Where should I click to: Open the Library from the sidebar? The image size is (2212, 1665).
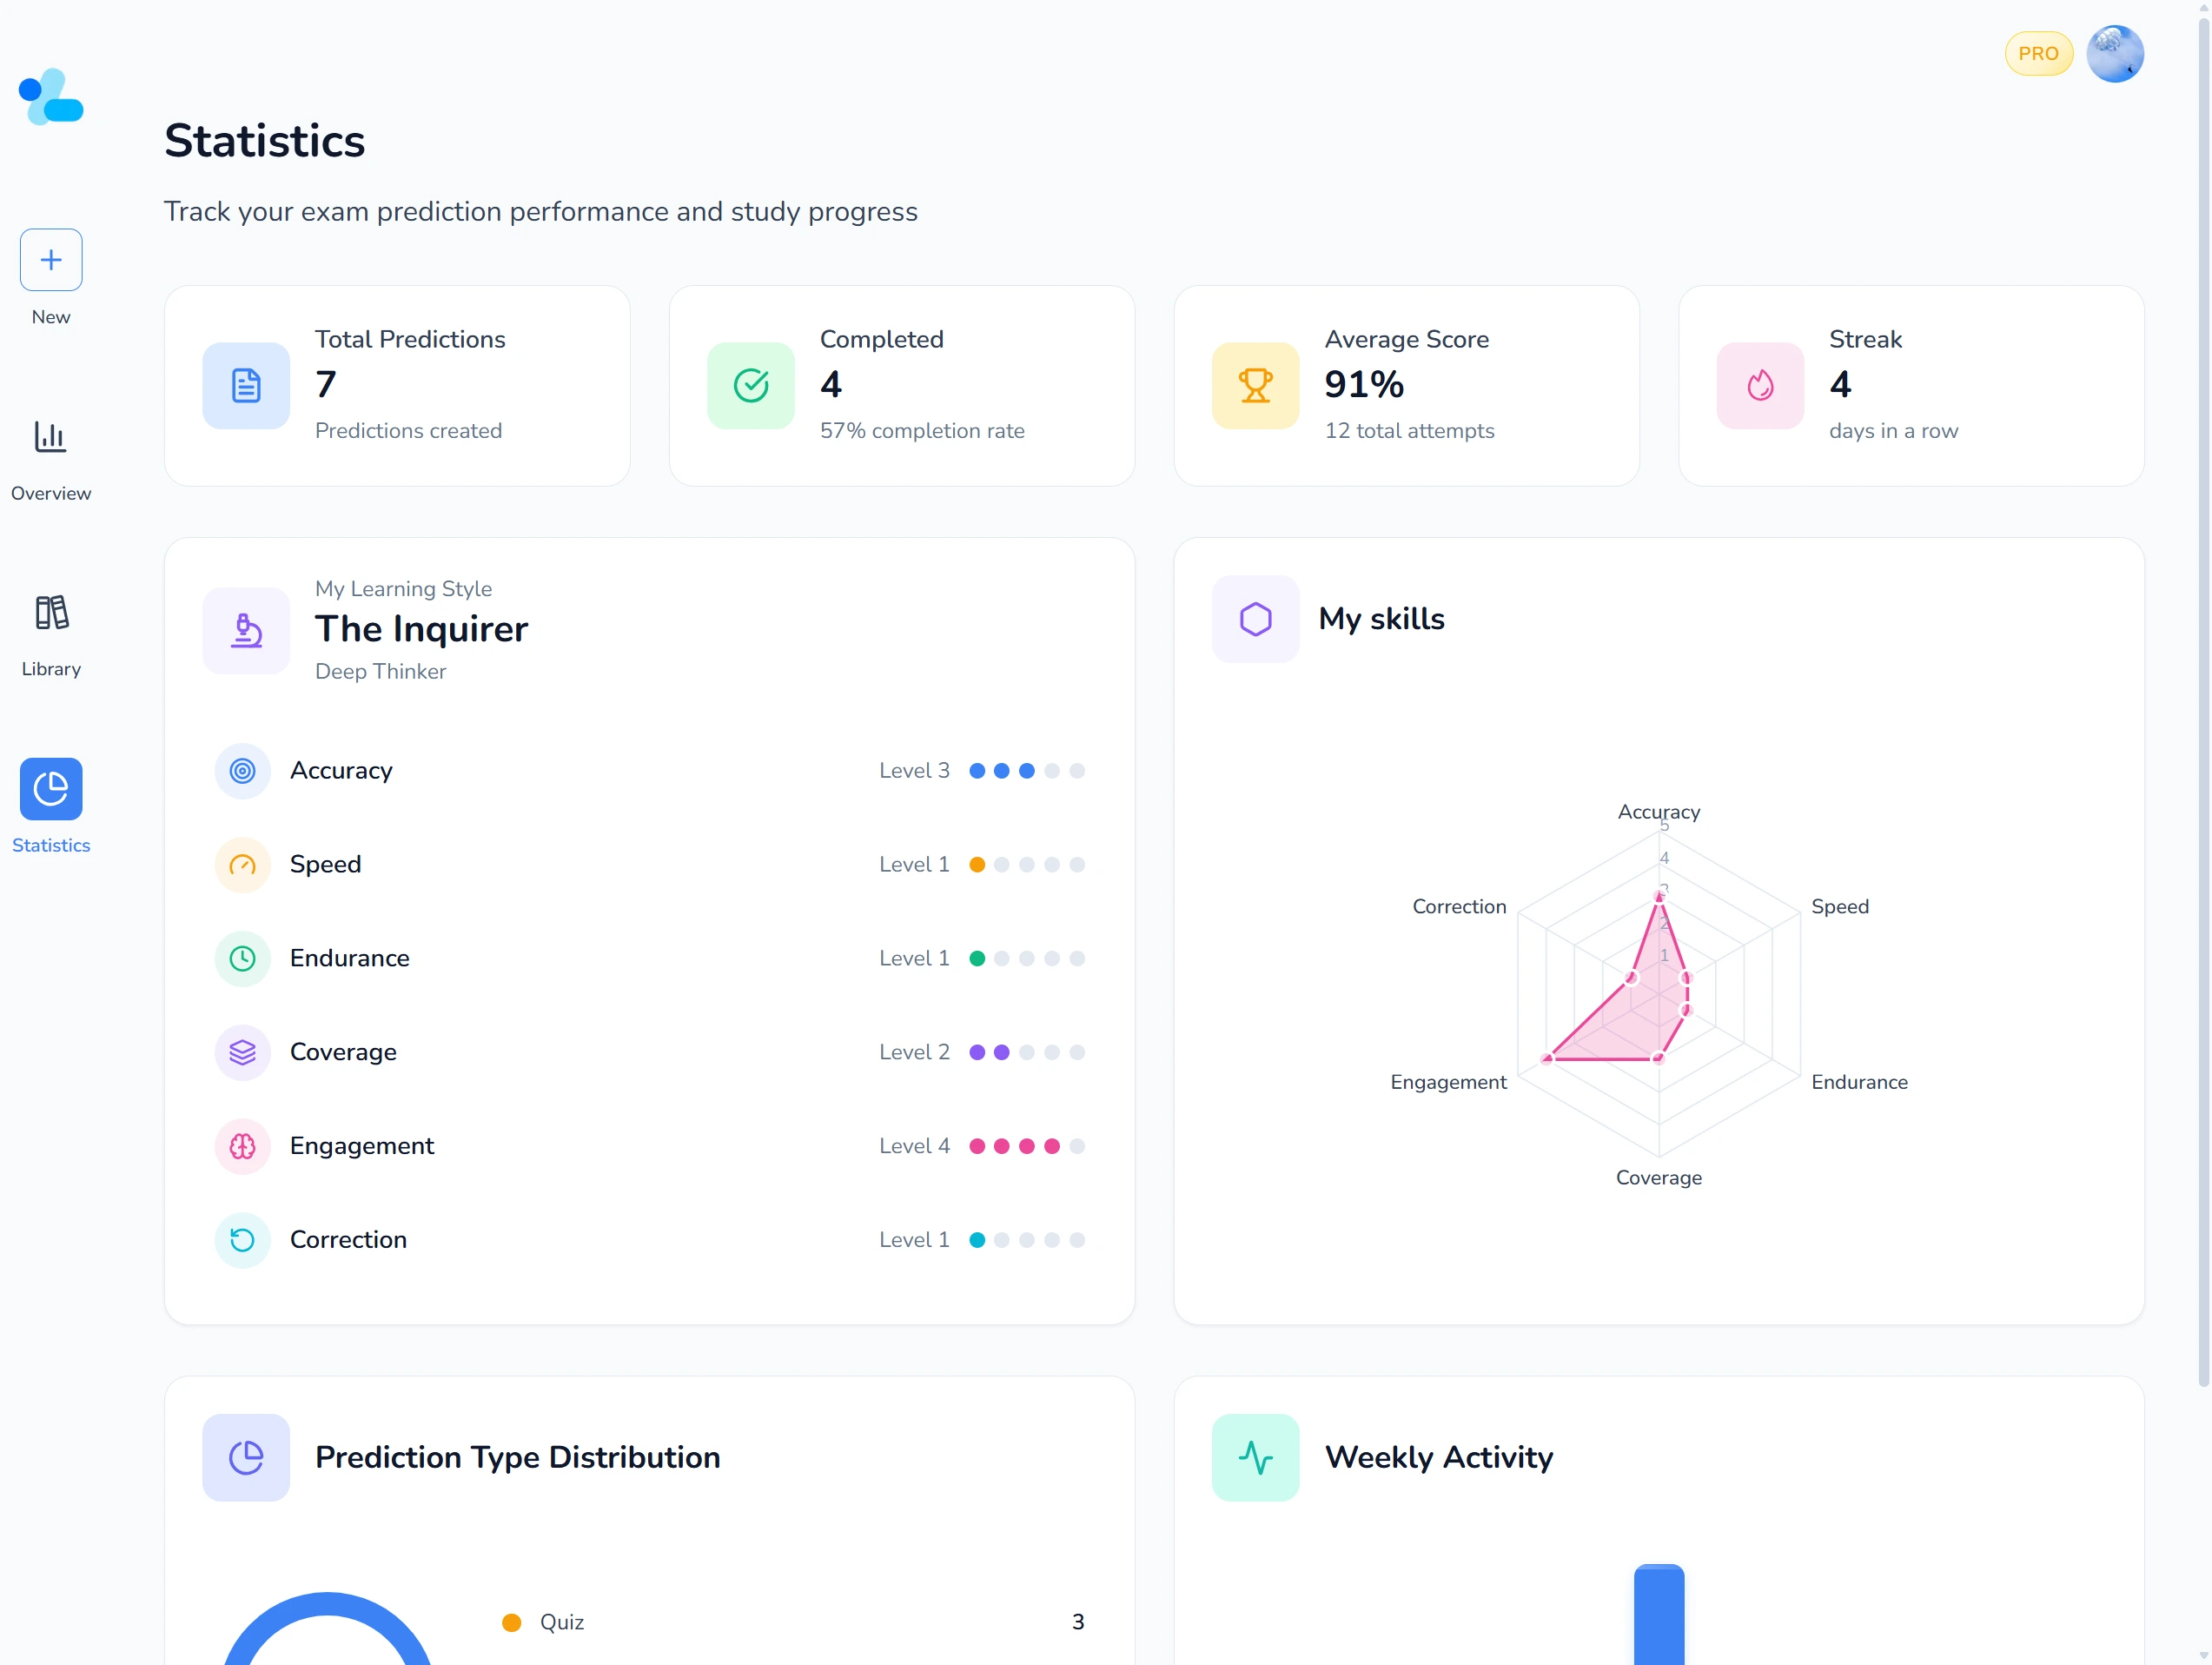50,613
